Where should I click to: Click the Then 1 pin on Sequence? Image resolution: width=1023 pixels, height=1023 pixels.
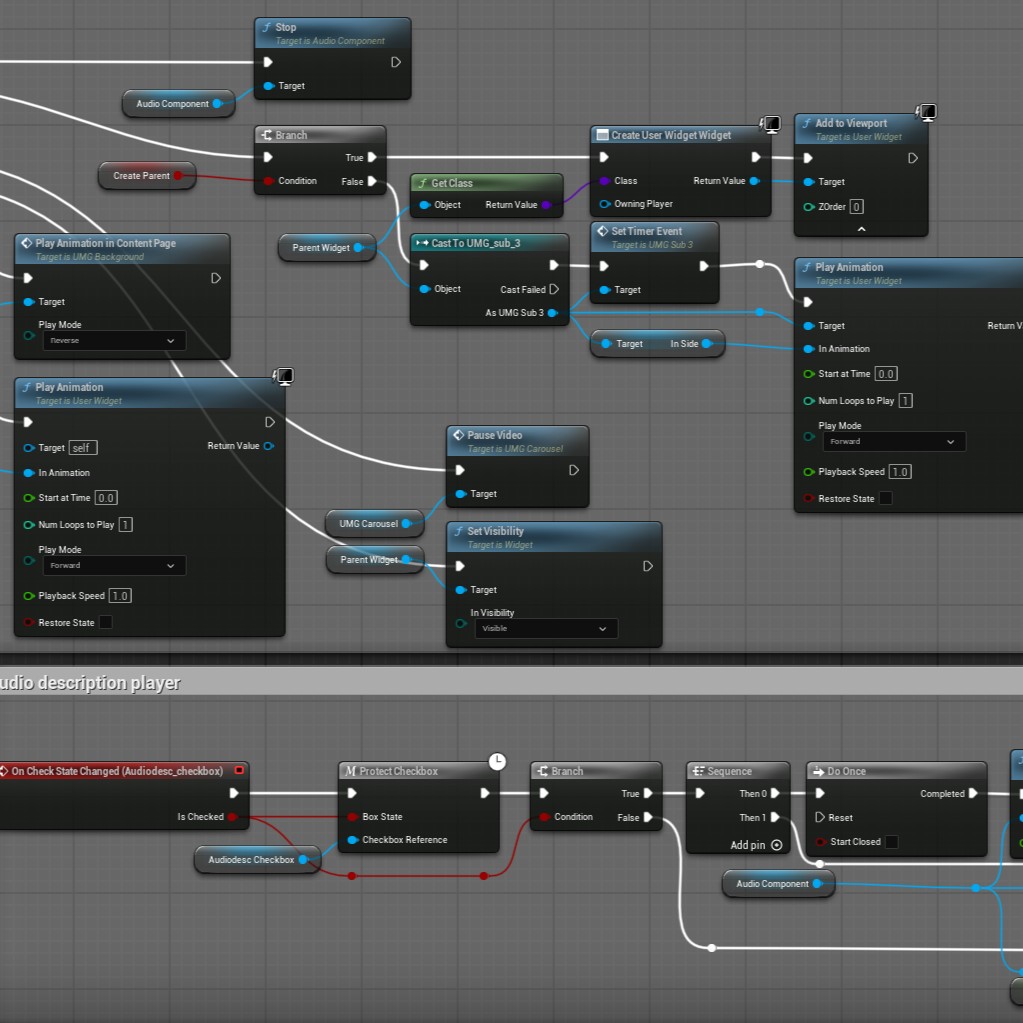point(775,817)
